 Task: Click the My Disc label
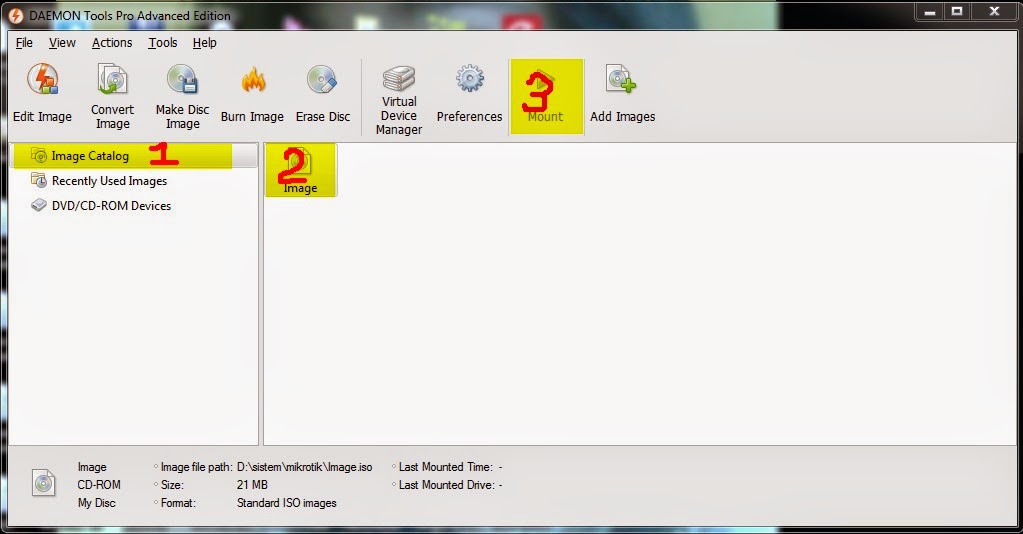coord(97,503)
